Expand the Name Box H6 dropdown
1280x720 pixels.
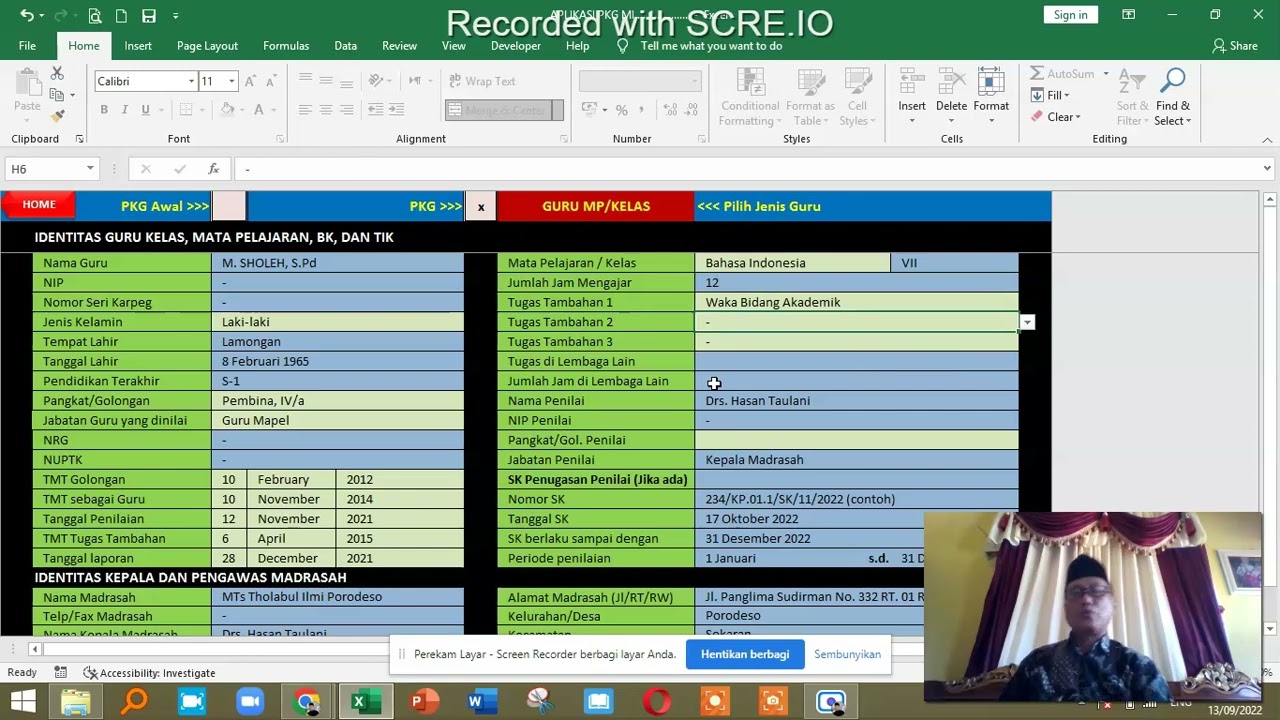coord(90,169)
